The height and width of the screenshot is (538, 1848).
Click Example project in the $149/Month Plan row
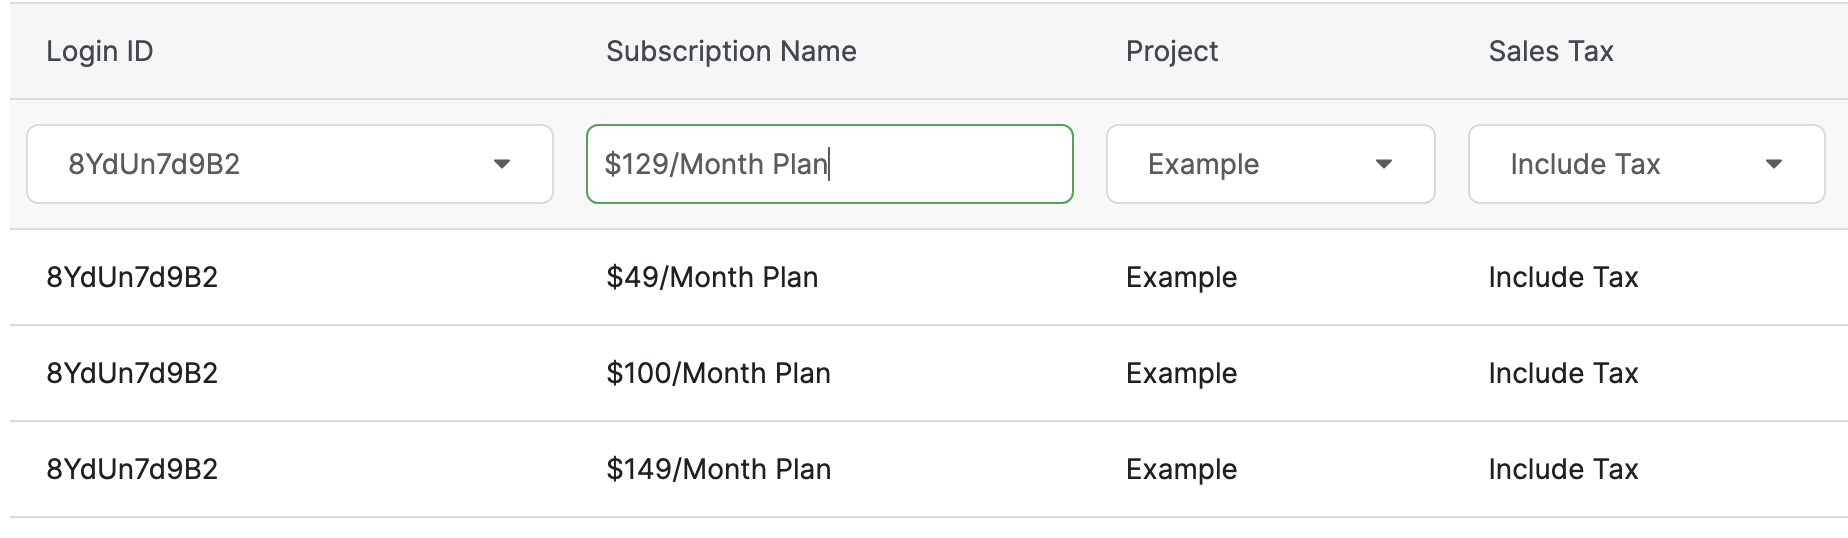point(1181,469)
